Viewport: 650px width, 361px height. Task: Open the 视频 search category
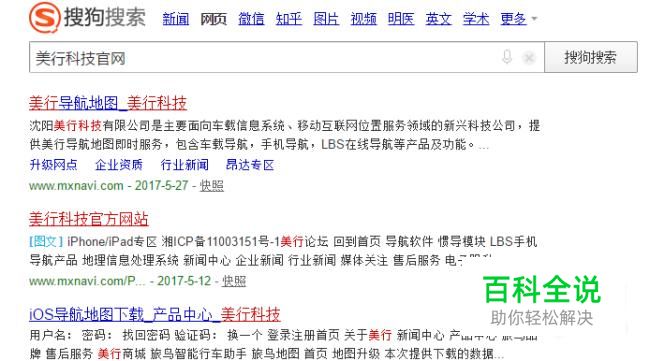364,19
